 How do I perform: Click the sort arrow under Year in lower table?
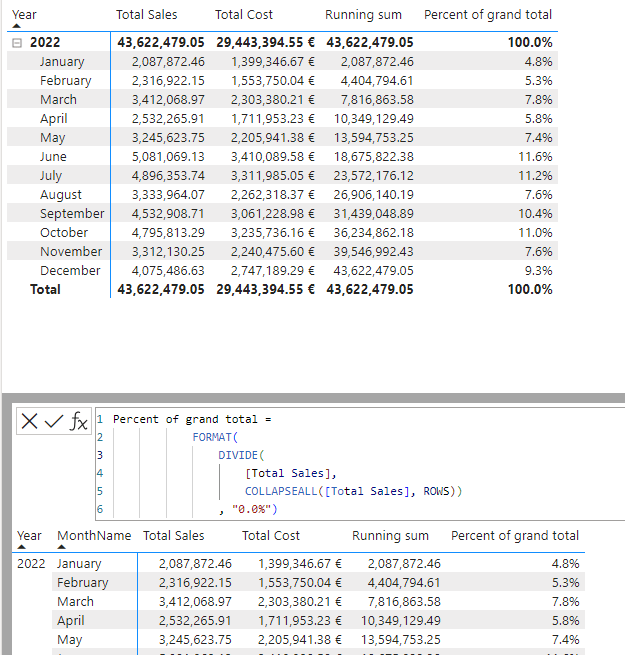click(x=21, y=549)
